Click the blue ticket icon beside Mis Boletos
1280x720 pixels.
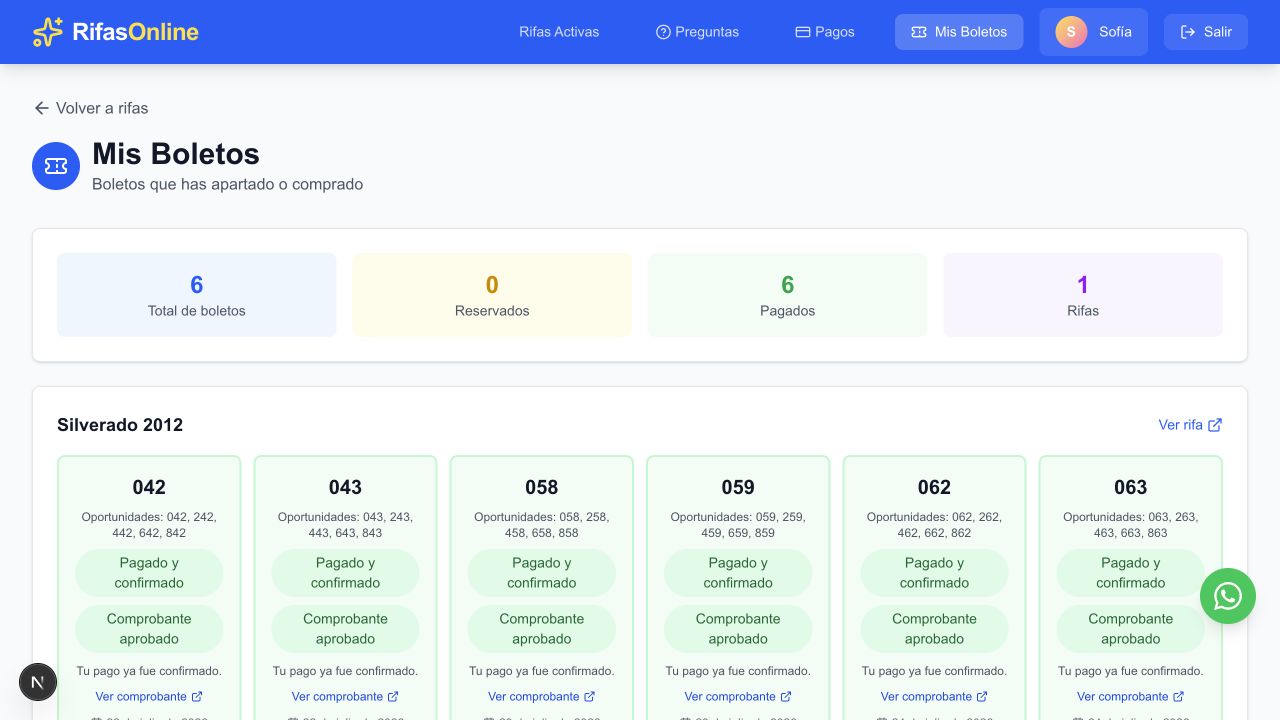56,166
